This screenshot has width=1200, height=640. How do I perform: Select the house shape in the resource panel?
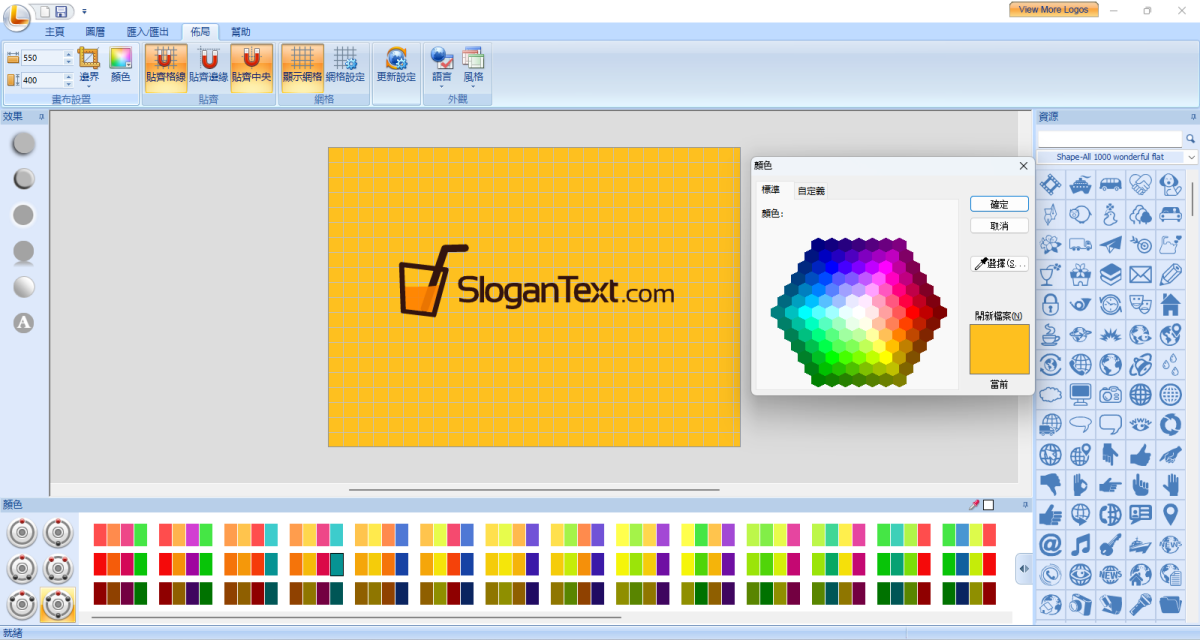coord(1171,305)
